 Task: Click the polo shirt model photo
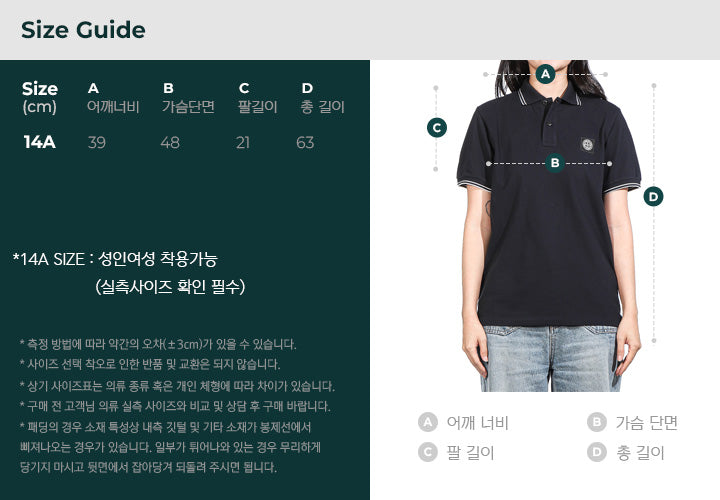[549, 225]
